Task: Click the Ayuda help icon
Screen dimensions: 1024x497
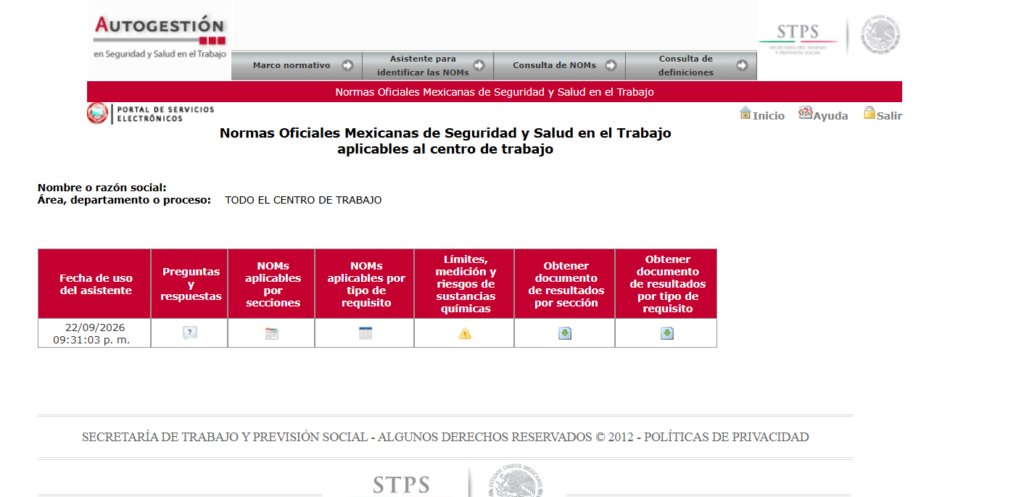Action: tap(805, 113)
